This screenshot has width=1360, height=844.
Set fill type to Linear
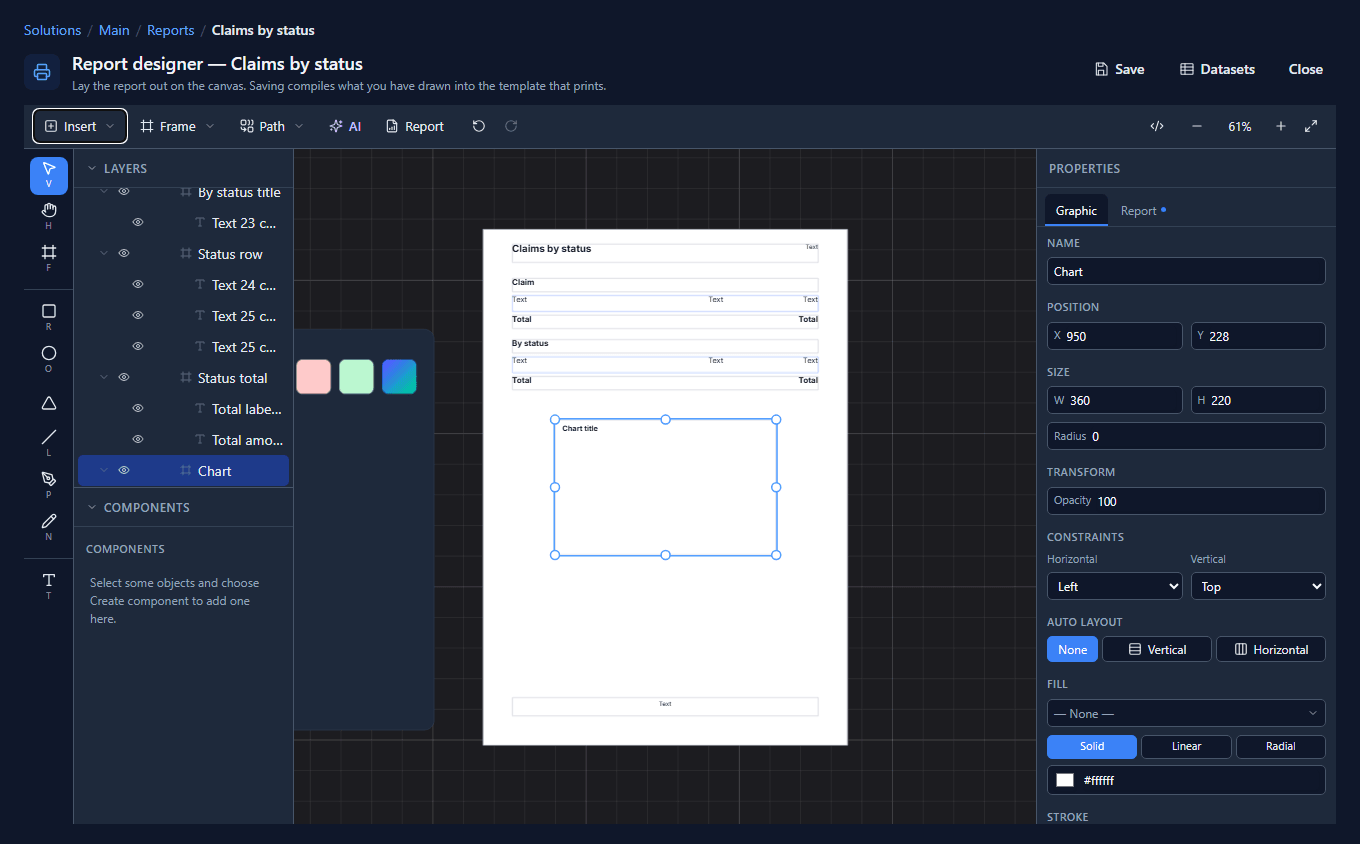tap(1186, 746)
